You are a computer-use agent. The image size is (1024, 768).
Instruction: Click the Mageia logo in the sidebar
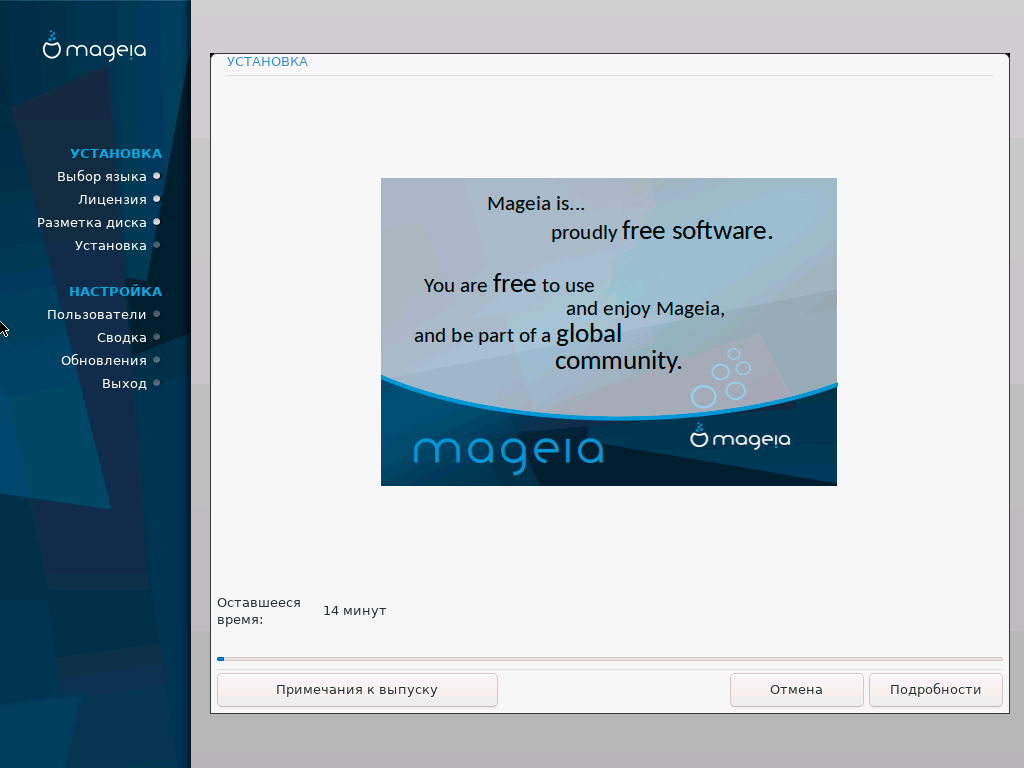(x=95, y=46)
